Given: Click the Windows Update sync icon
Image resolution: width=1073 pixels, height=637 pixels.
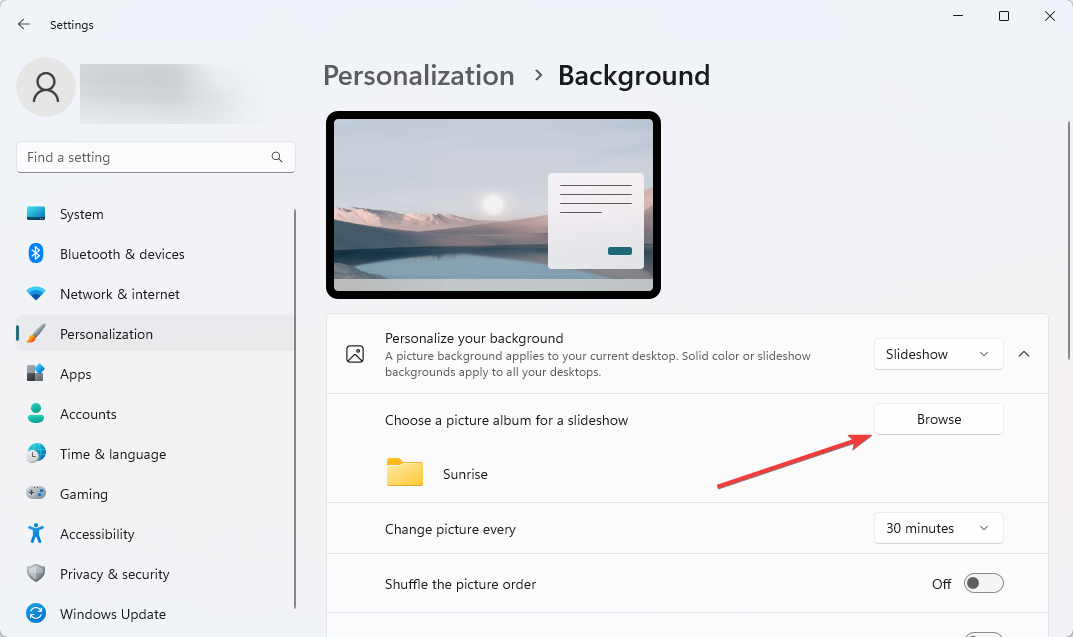Looking at the screenshot, I should click(36, 613).
